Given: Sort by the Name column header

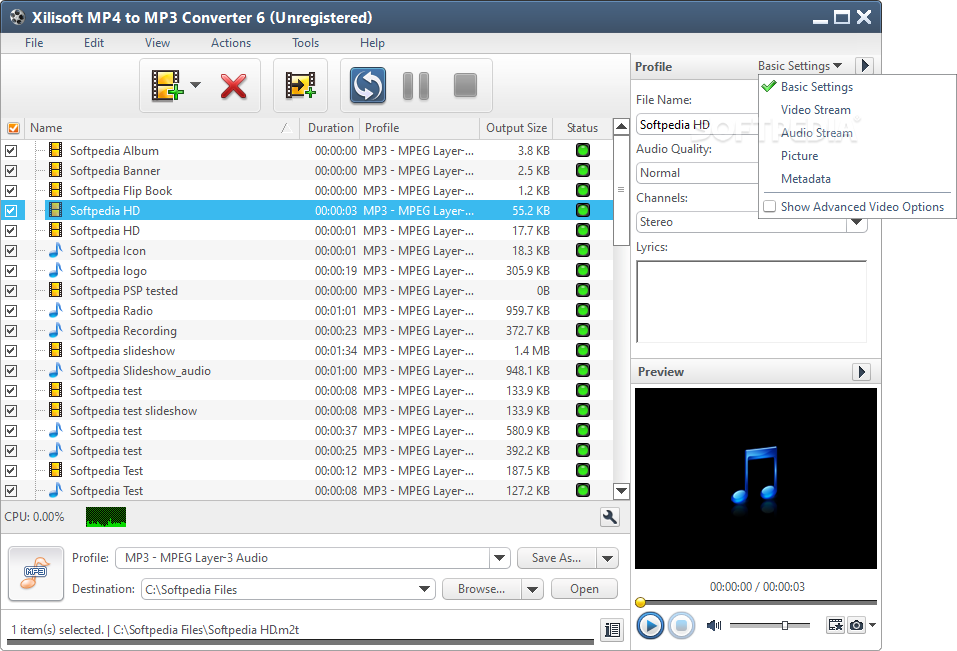Looking at the screenshot, I should pos(161,128).
